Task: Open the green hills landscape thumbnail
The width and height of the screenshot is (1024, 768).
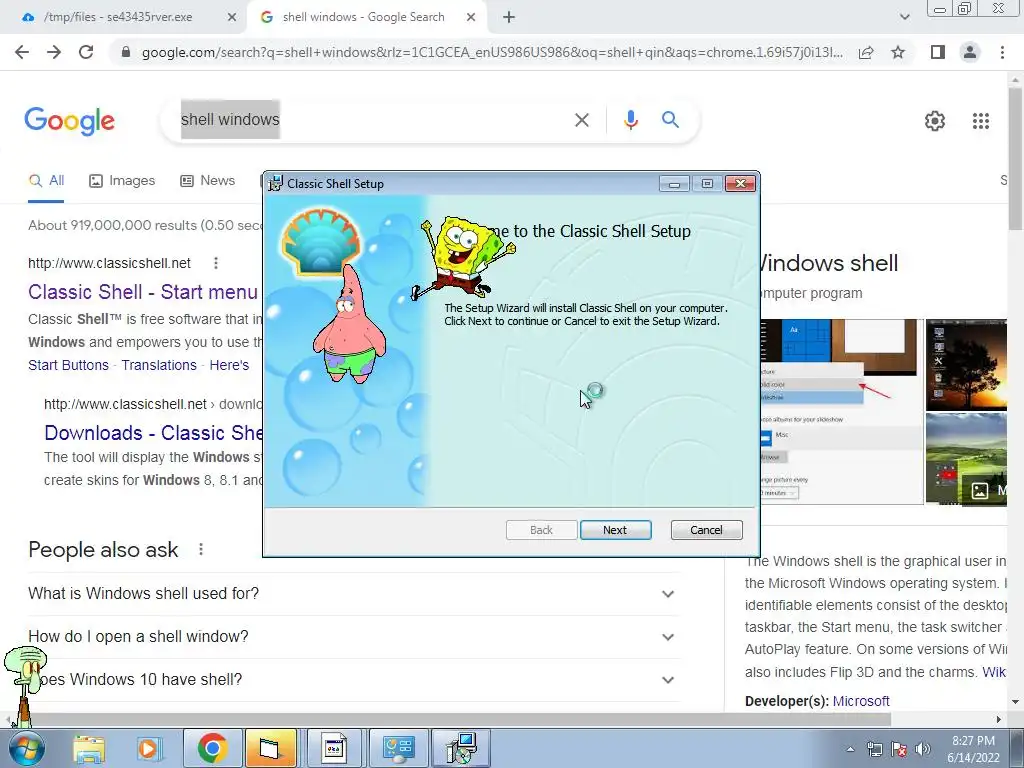Action: (966, 458)
